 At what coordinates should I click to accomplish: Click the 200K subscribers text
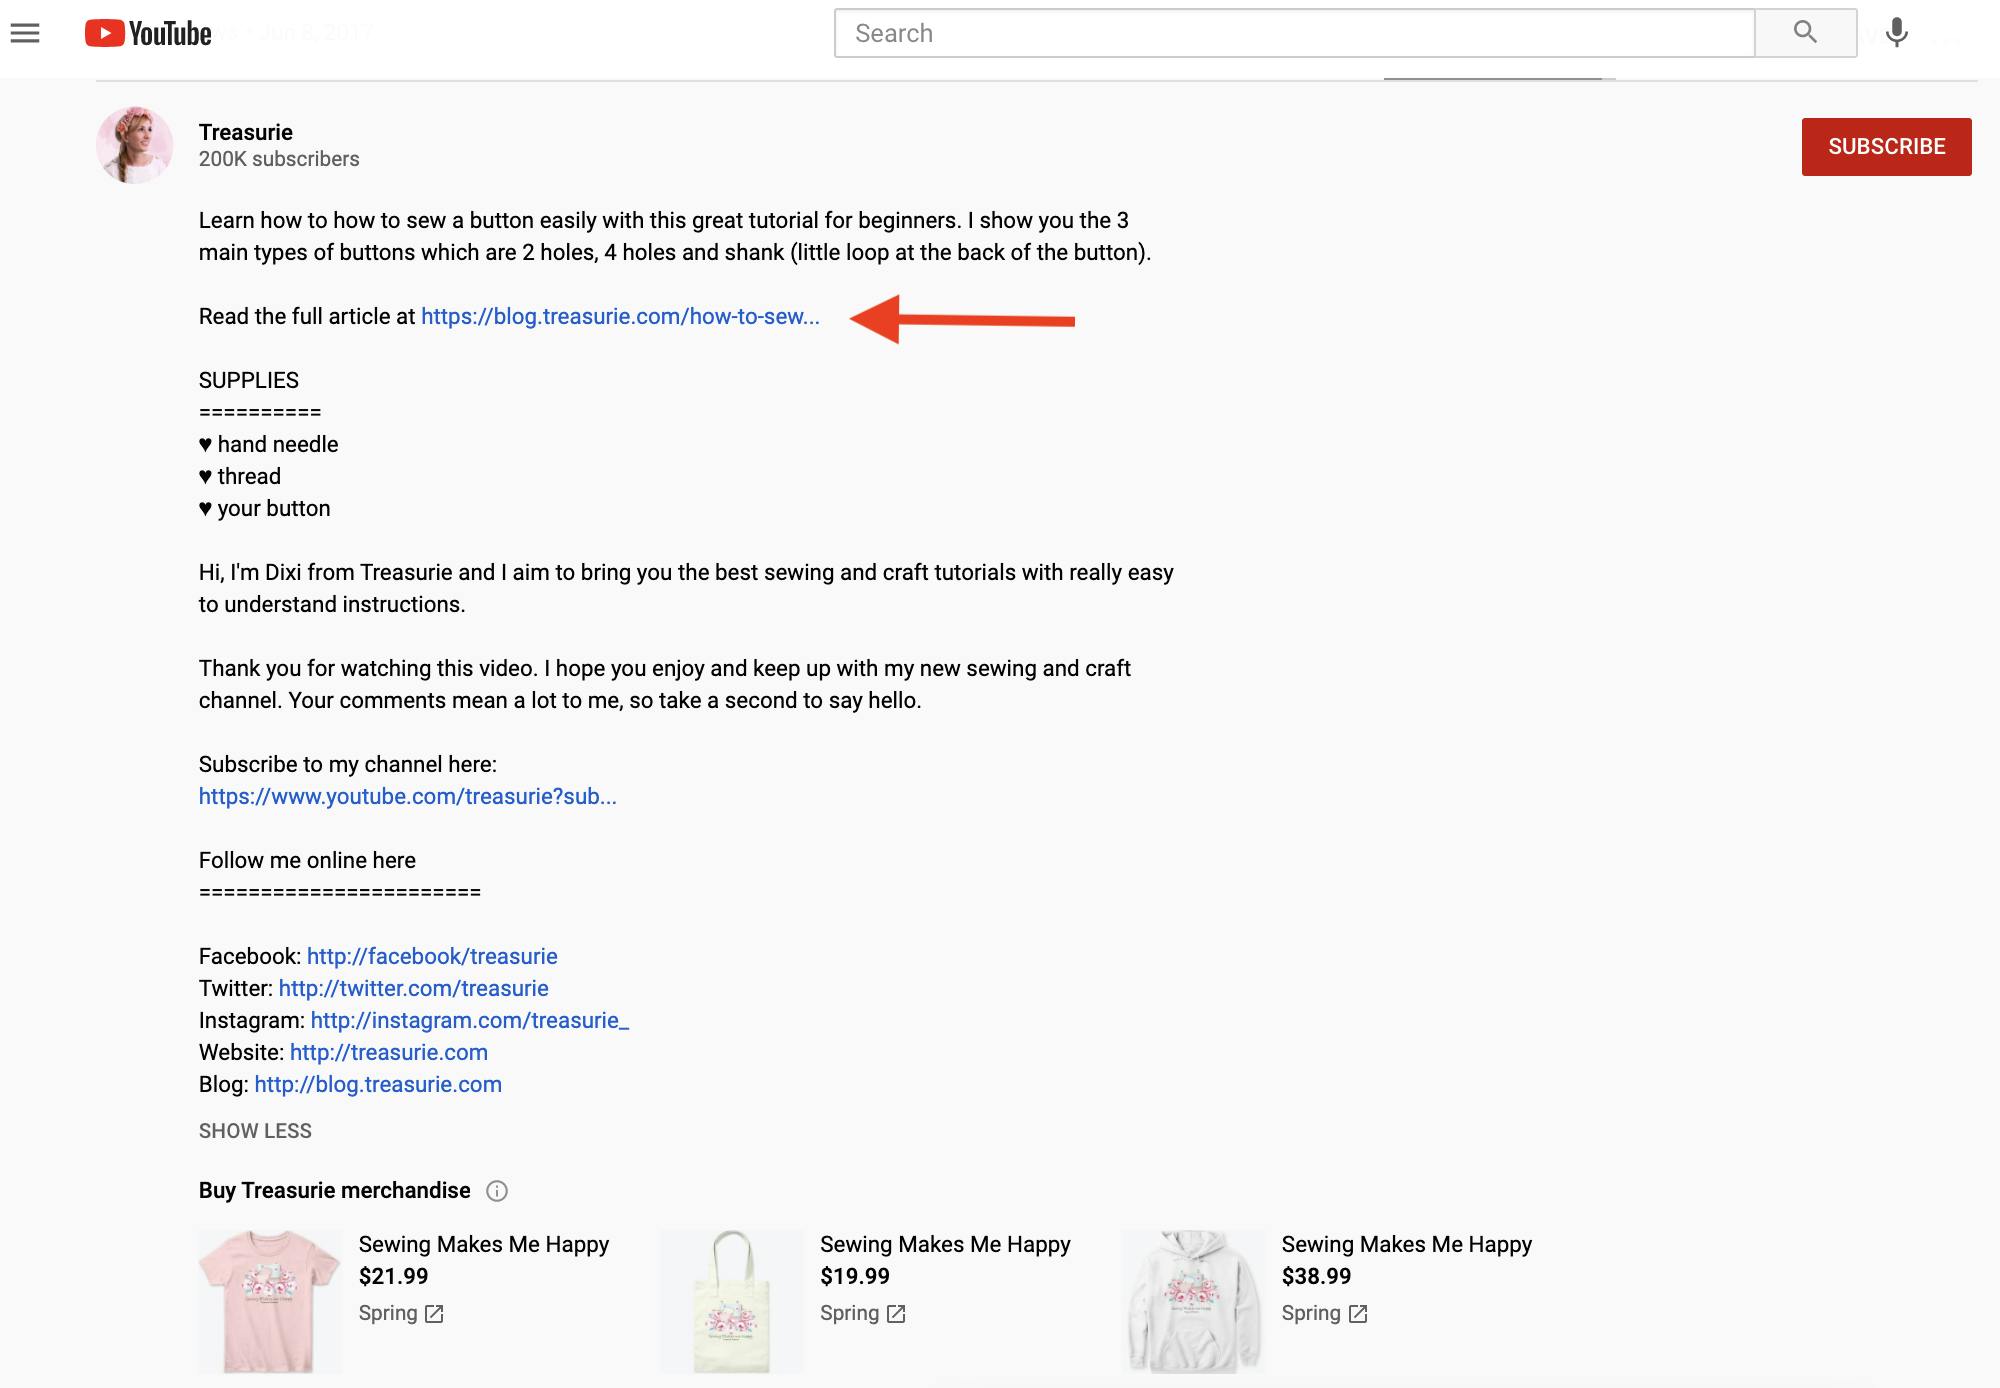coord(279,159)
